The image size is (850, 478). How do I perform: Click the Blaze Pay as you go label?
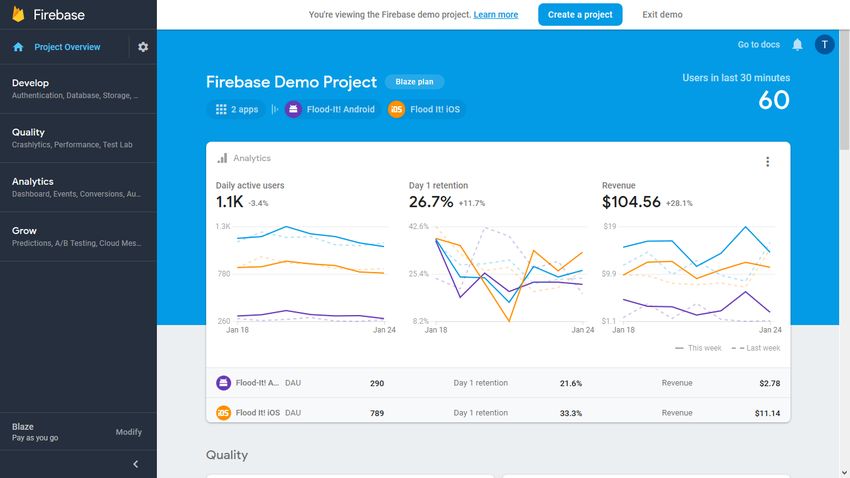point(35,432)
